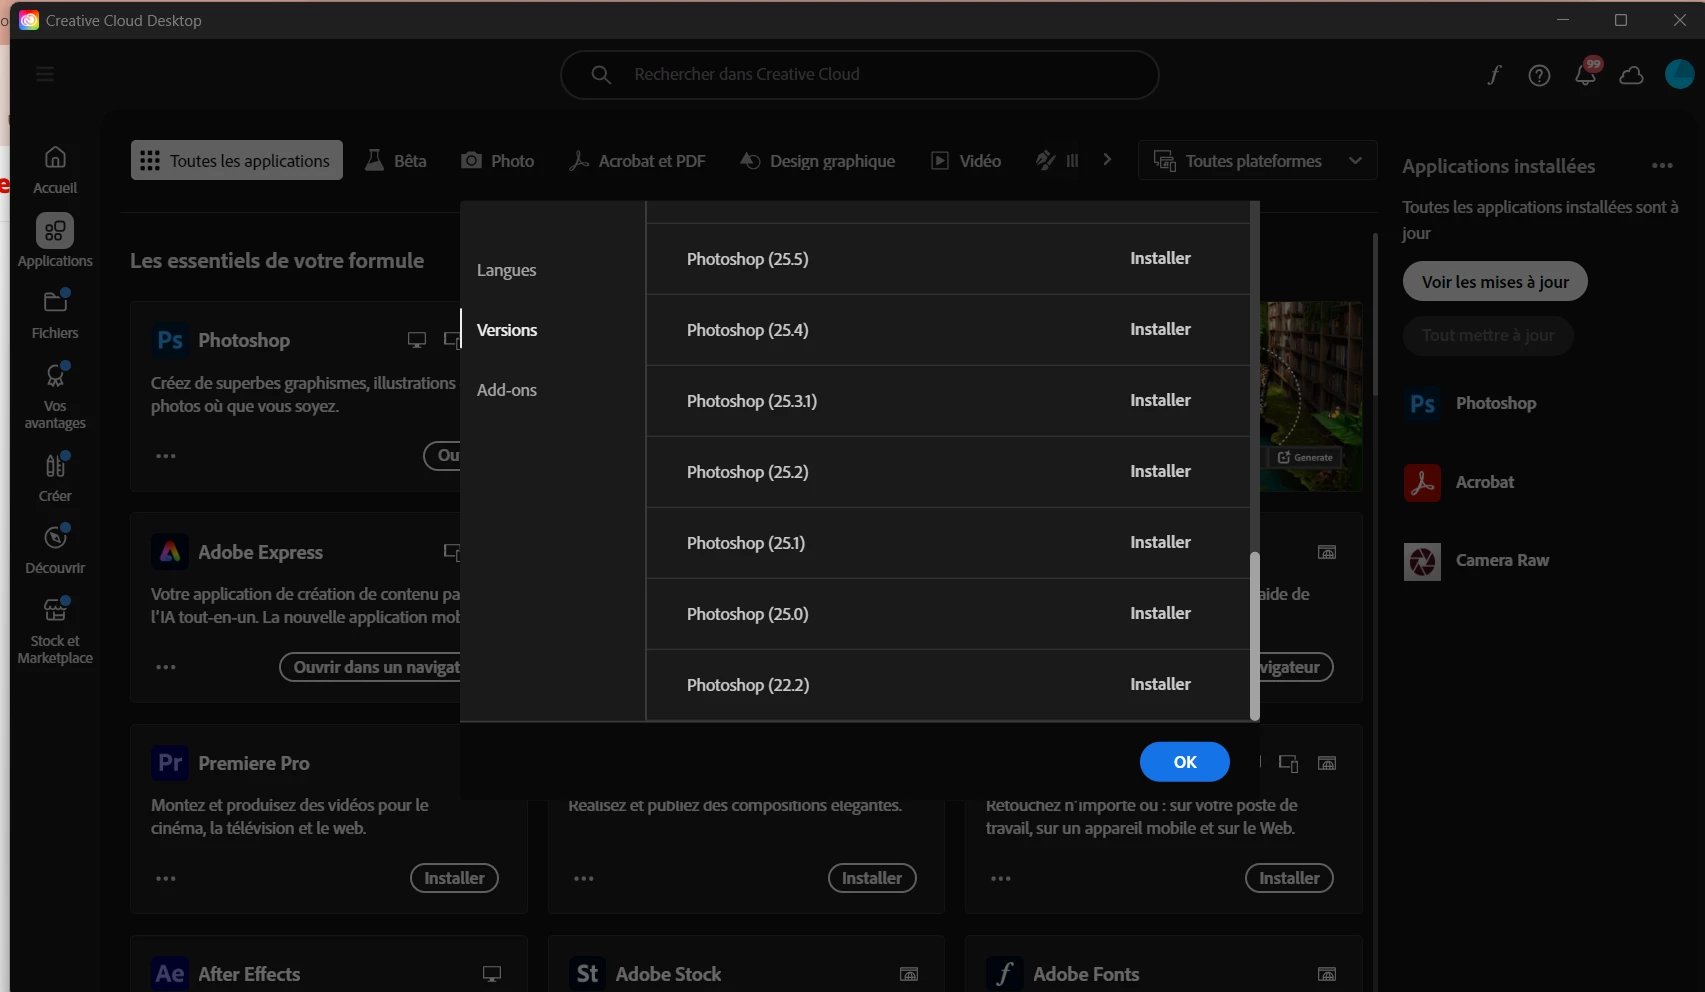1705x992 pixels.
Task: Install Photoshop (25.1)
Action: (x=1160, y=542)
